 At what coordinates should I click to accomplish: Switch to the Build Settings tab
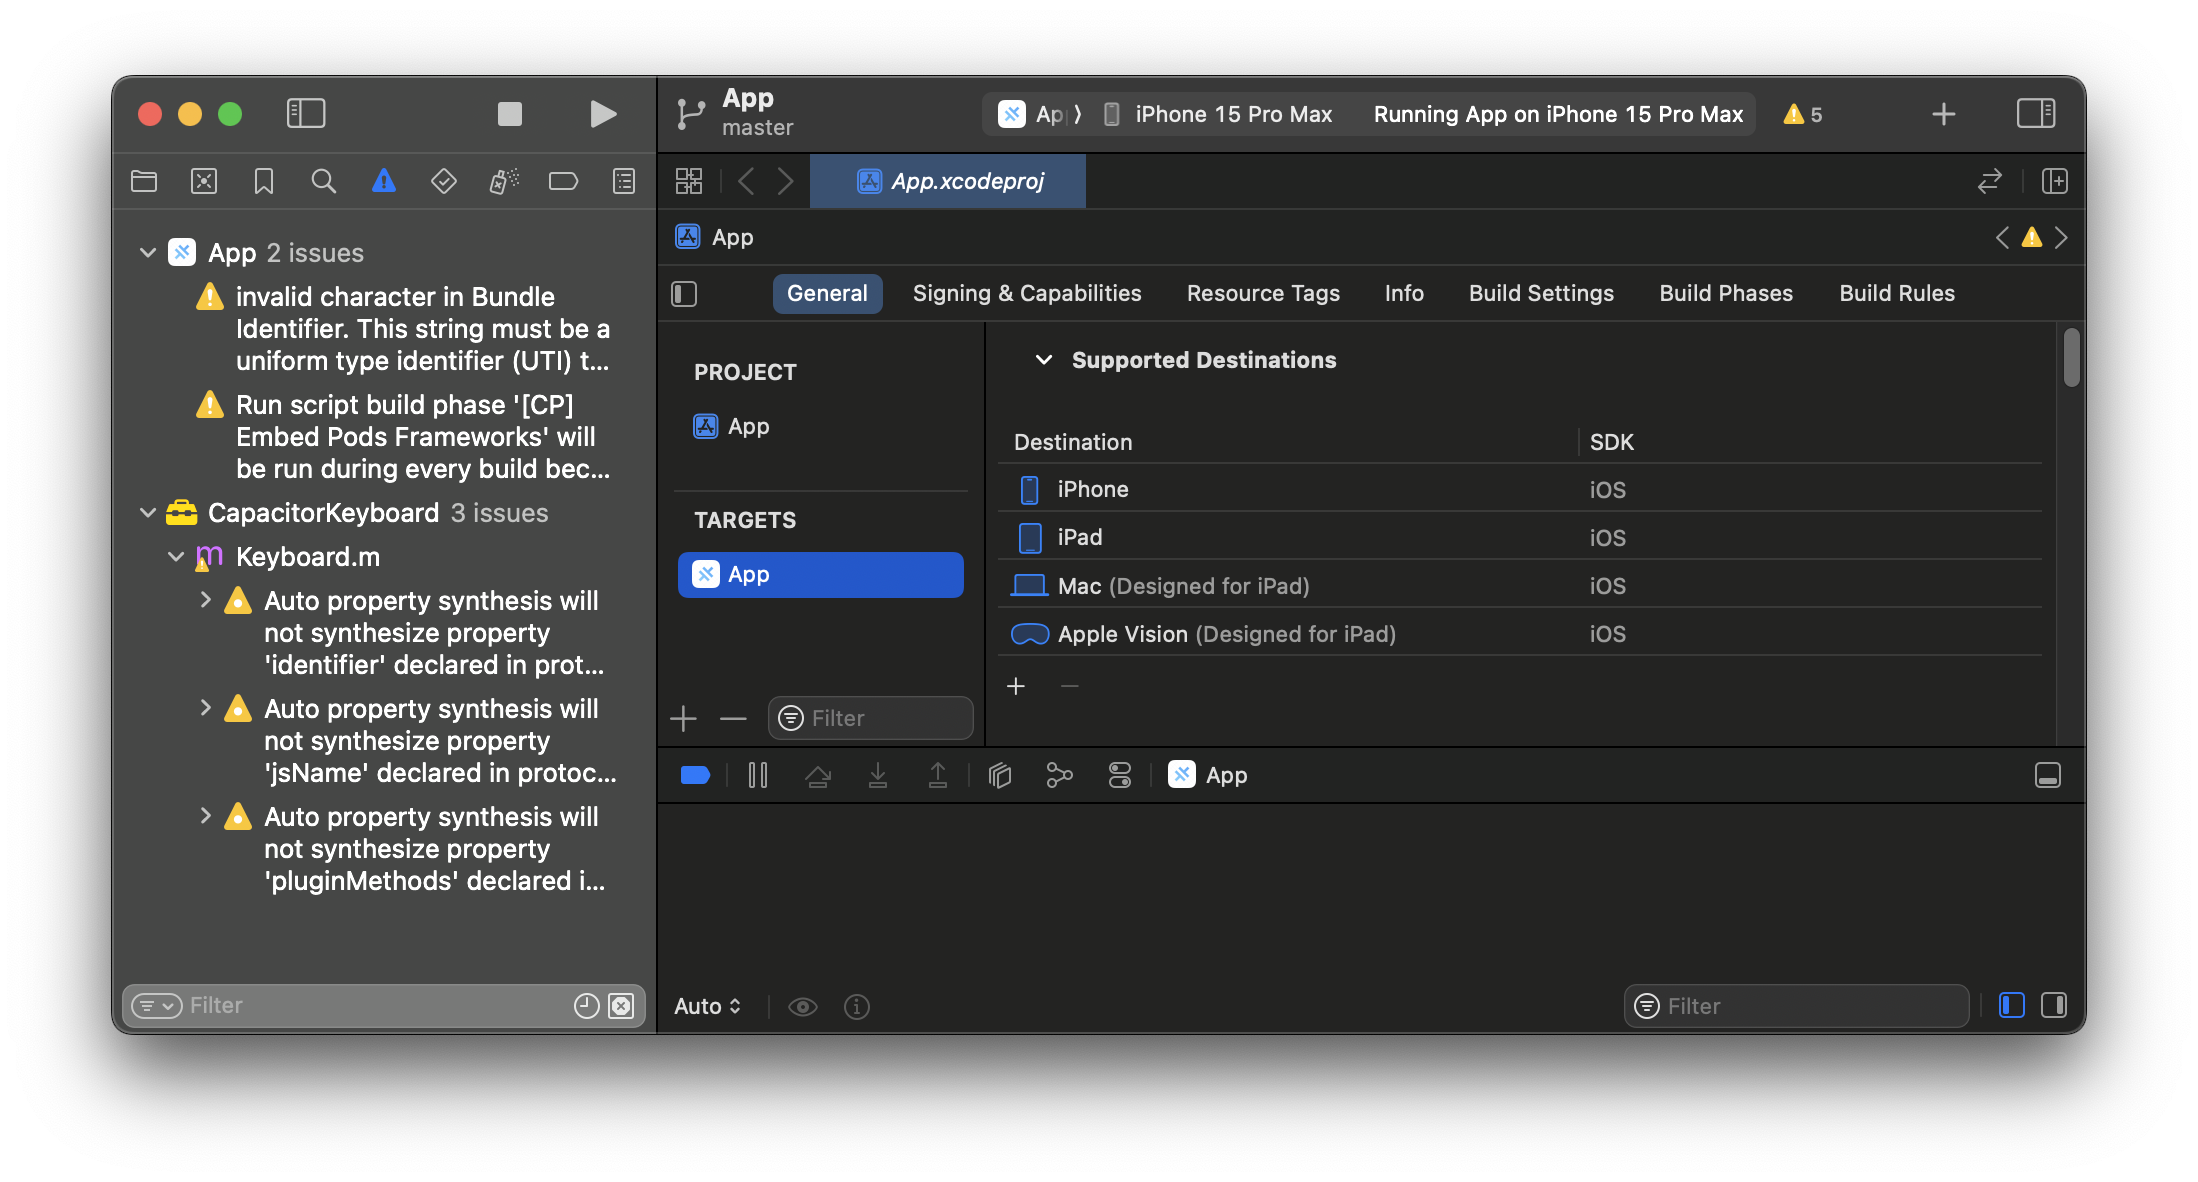(1541, 293)
